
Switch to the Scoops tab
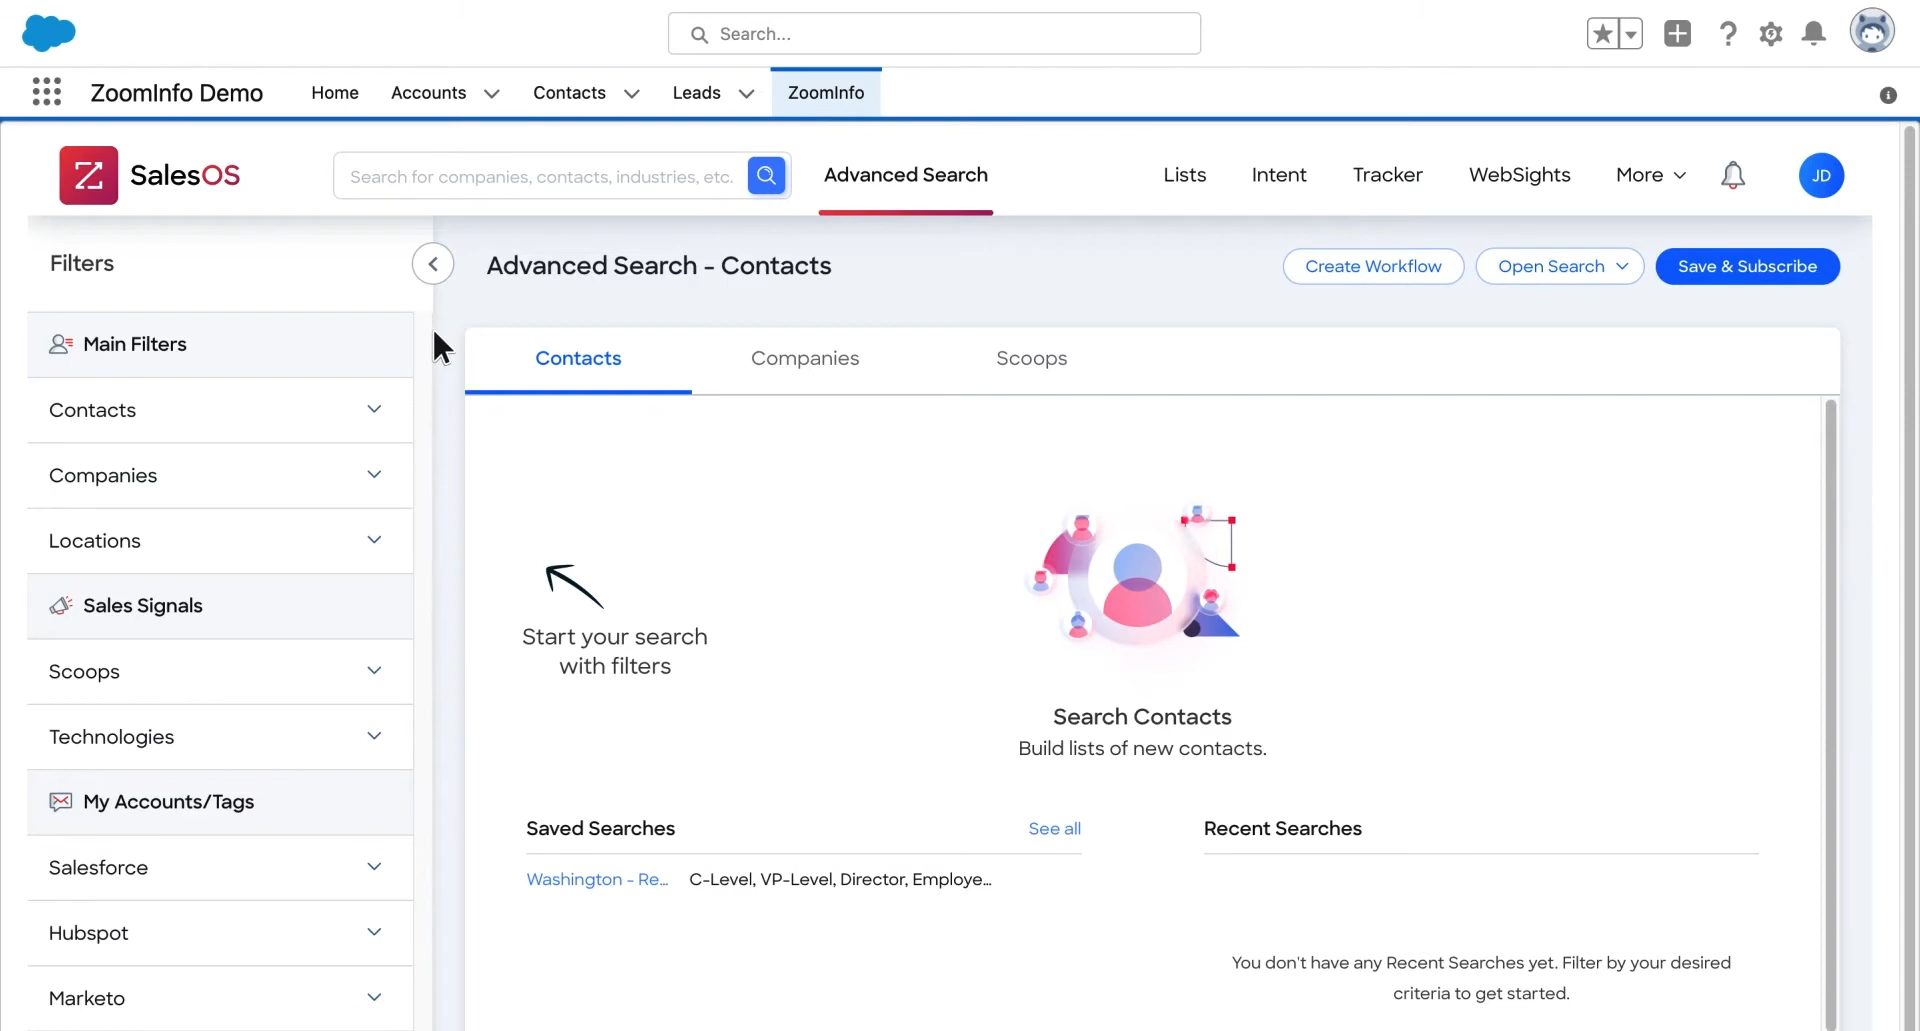click(x=1031, y=358)
